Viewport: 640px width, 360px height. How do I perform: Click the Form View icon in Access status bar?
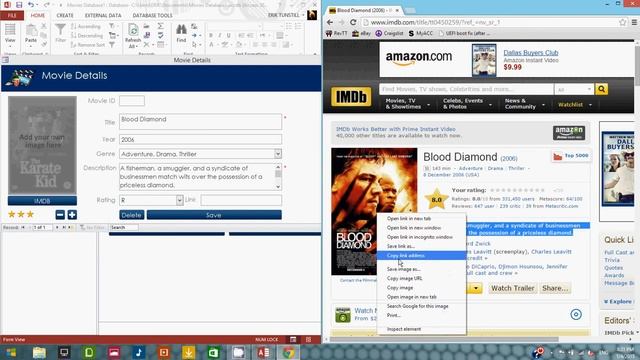tap(293, 339)
